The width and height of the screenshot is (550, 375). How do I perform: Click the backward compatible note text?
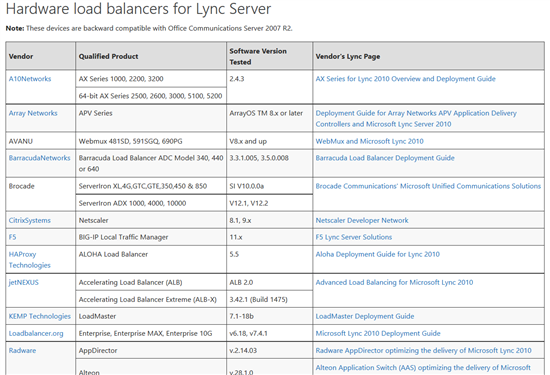(149, 28)
